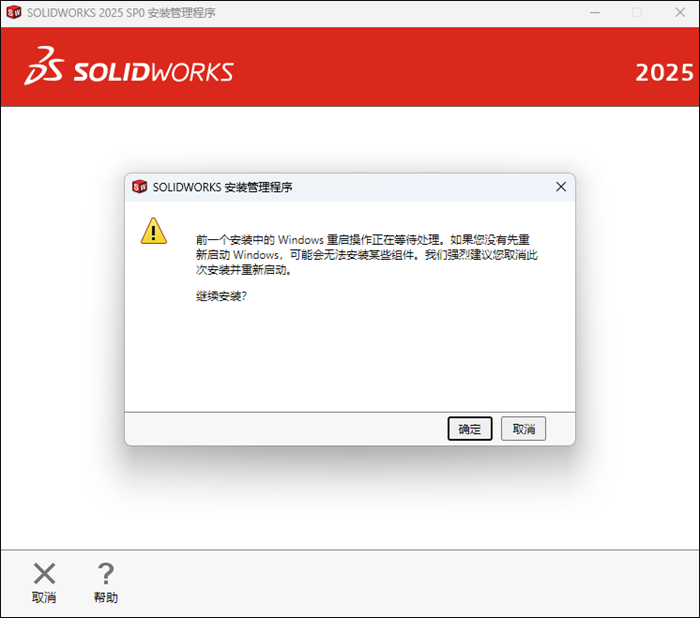Close the SOLIDWORKS 安装管理程序 dialog
The image size is (700, 618).
561,187
